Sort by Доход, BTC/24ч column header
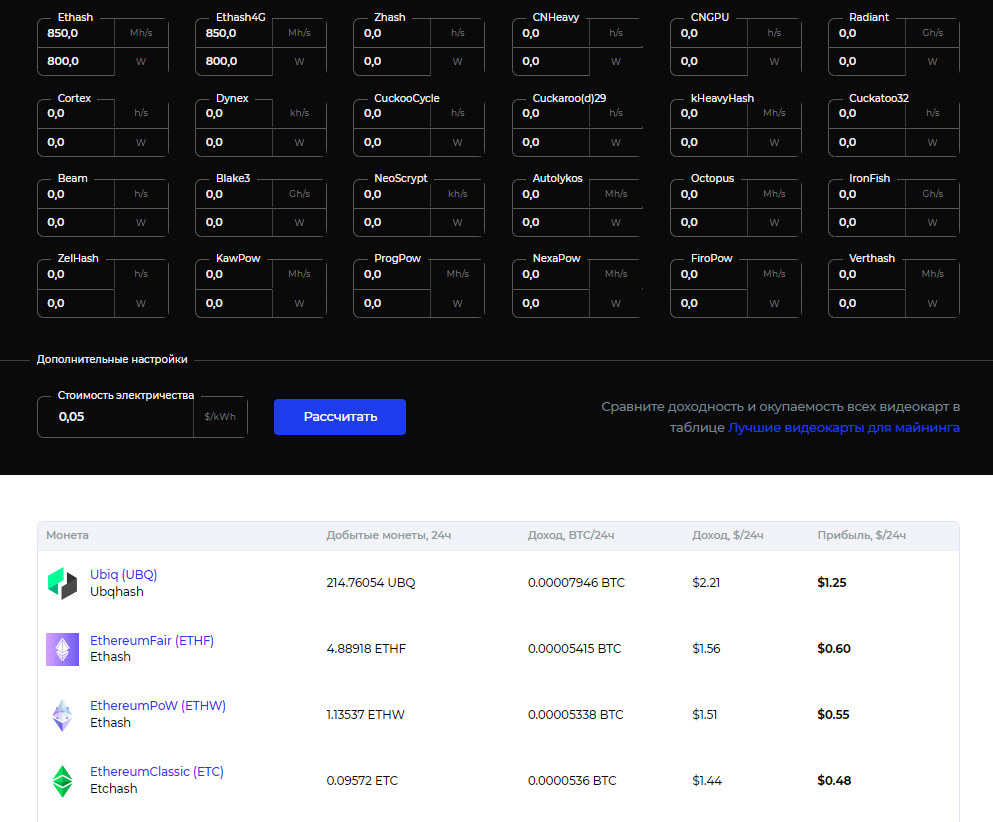Screen dimensions: 993x822 pyautogui.click(x=570, y=536)
